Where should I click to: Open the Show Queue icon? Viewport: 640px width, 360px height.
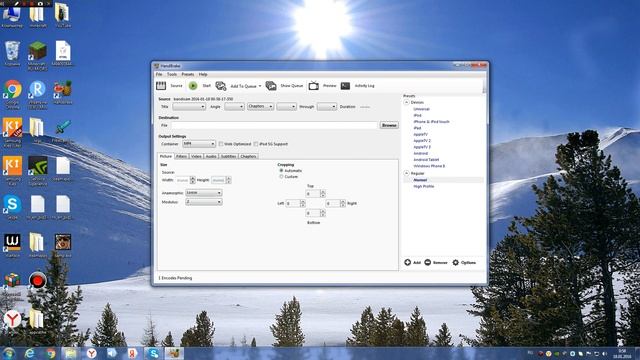point(271,86)
